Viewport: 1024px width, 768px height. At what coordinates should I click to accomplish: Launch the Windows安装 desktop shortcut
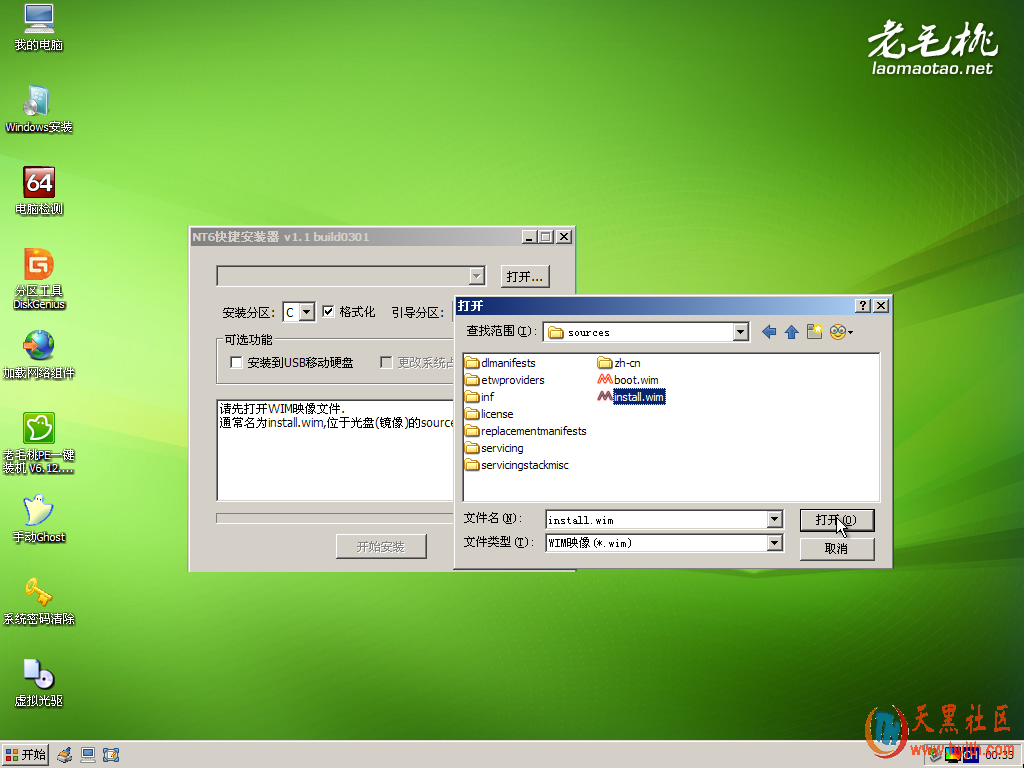click(39, 103)
